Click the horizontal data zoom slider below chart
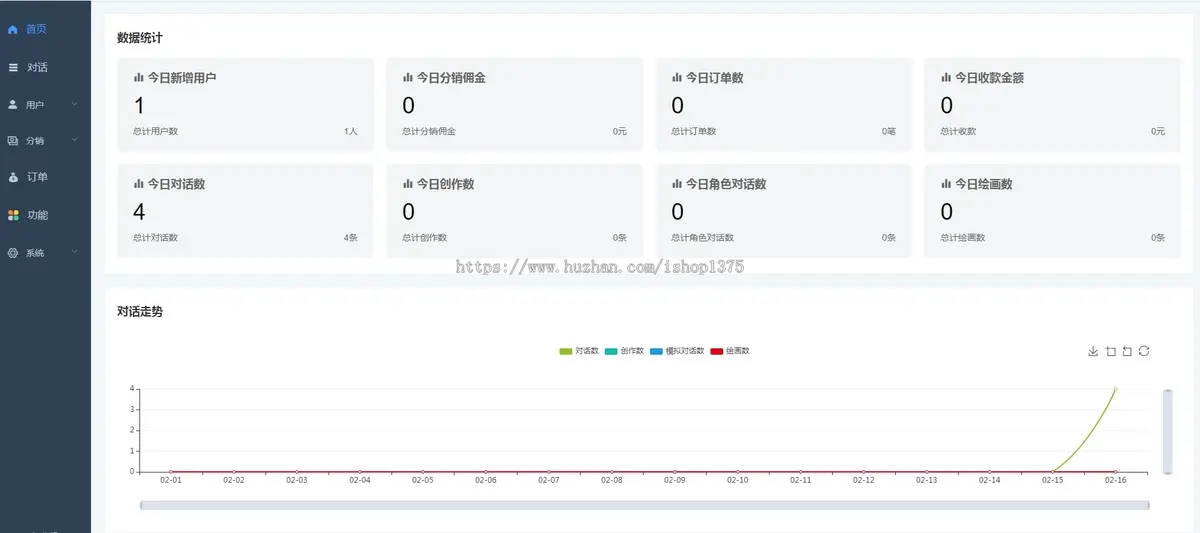 644,505
